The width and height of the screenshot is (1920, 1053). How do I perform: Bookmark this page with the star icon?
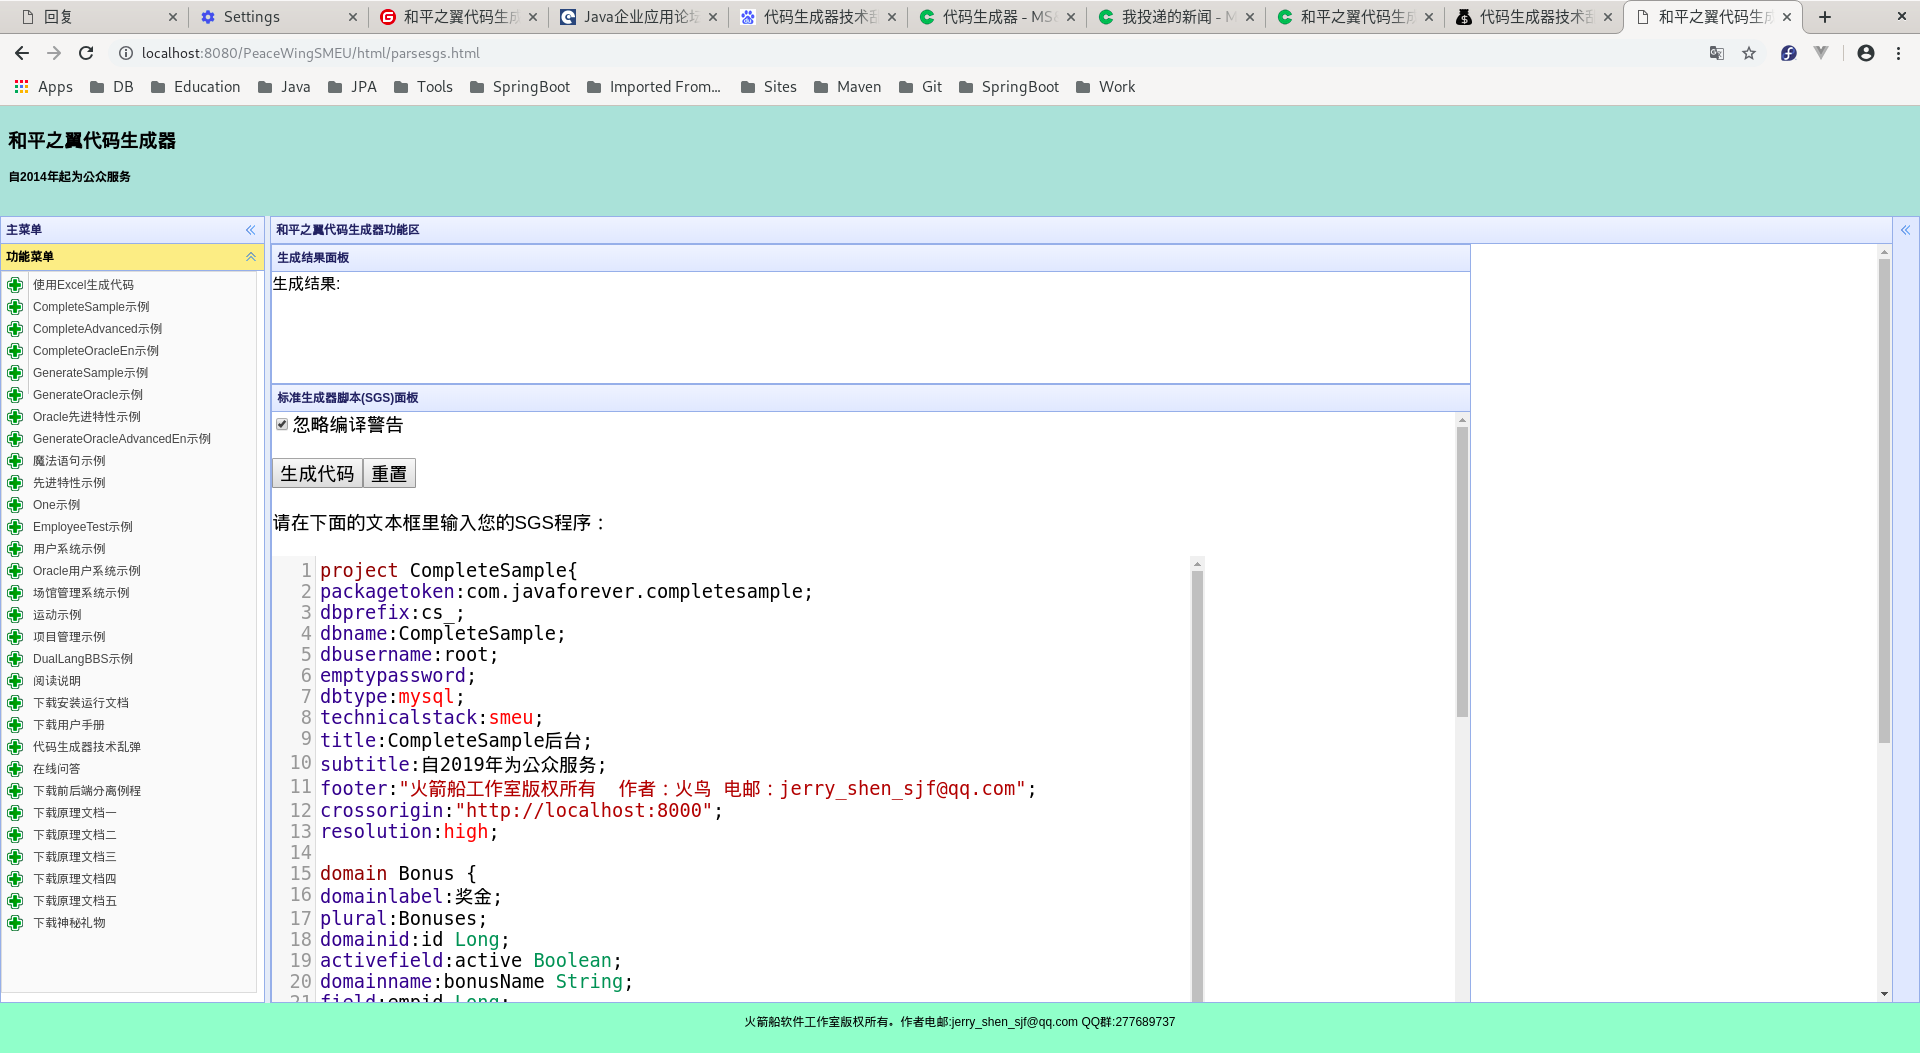click(1749, 53)
